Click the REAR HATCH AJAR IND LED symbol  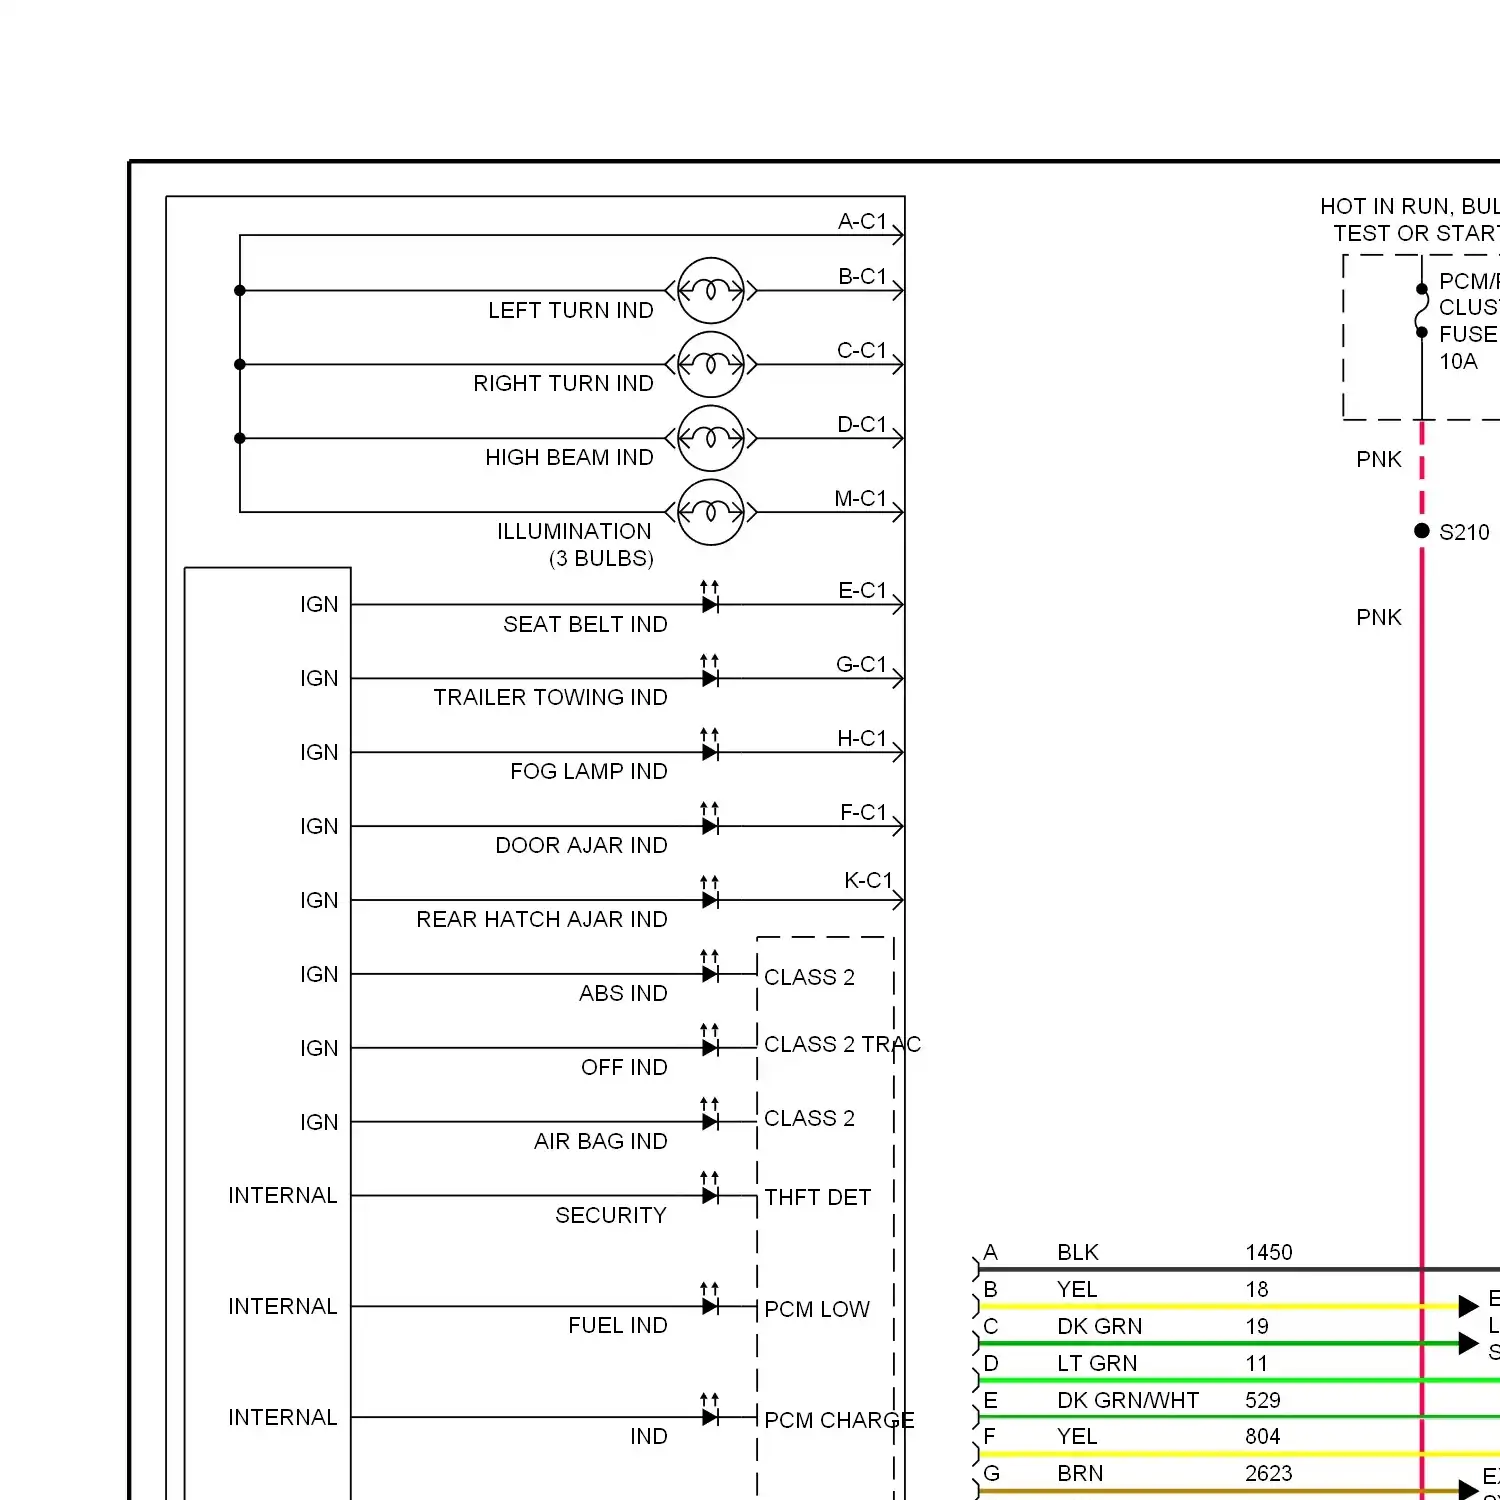point(710,894)
